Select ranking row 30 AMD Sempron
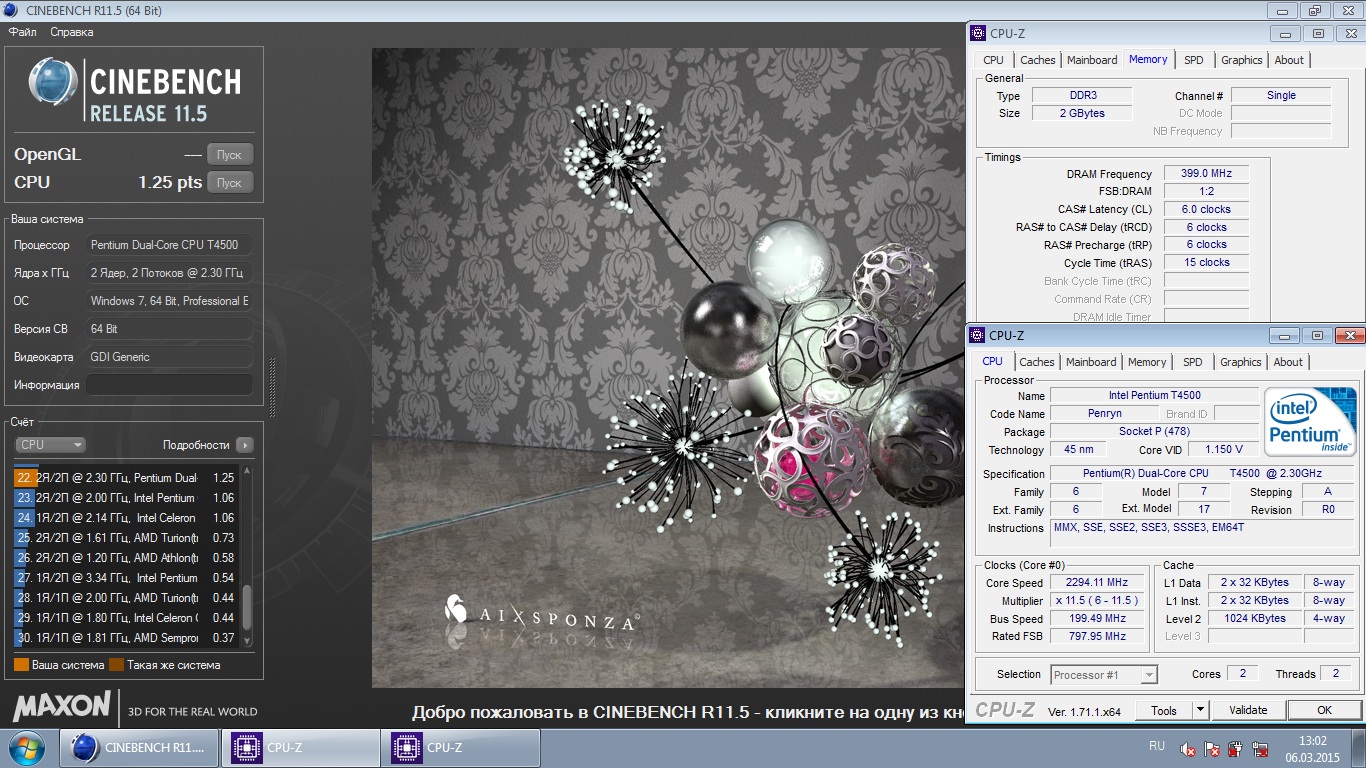Image resolution: width=1366 pixels, height=768 pixels. [126, 638]
